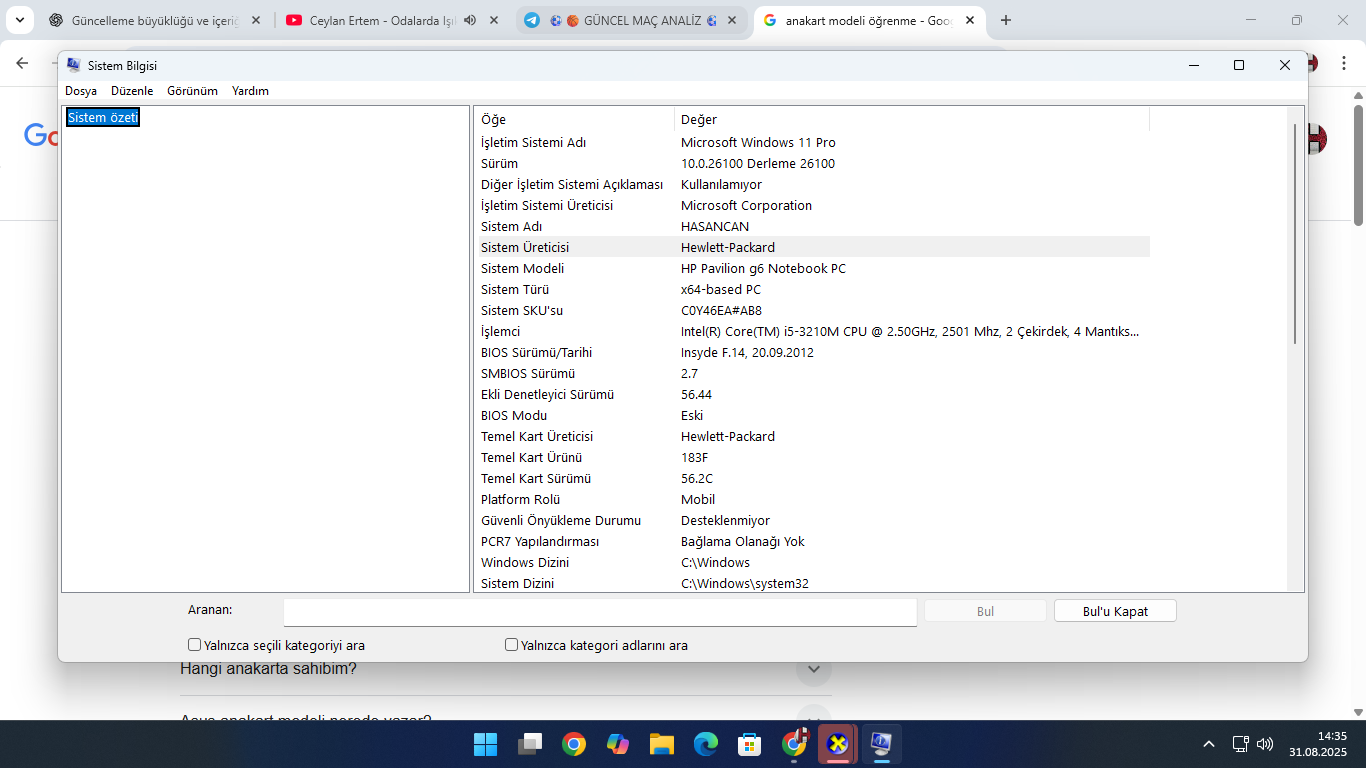The width and height of the screenshot is (1366, 768).
Task: Select the Sürüm row
Action: point(812,164)
